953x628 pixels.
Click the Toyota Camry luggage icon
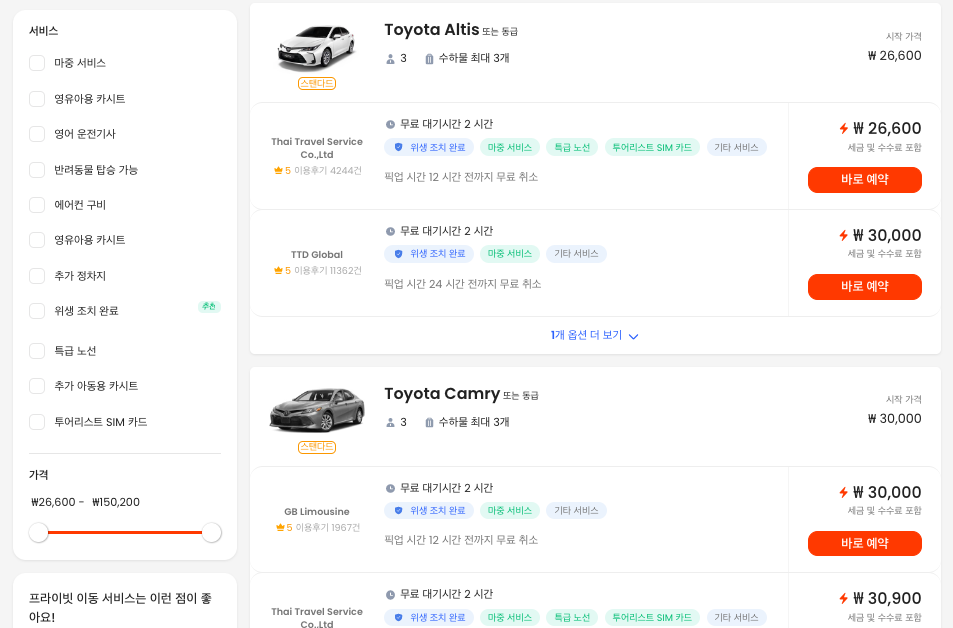(429, 423)
